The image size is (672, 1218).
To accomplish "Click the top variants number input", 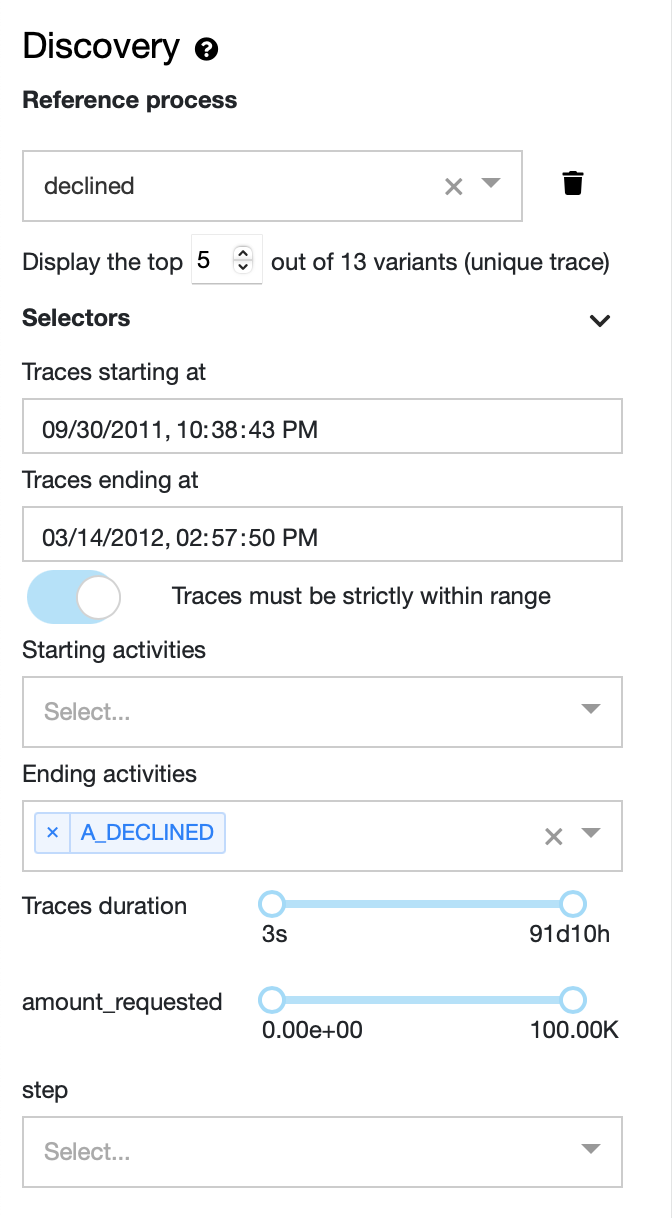I will coord(227,261).
